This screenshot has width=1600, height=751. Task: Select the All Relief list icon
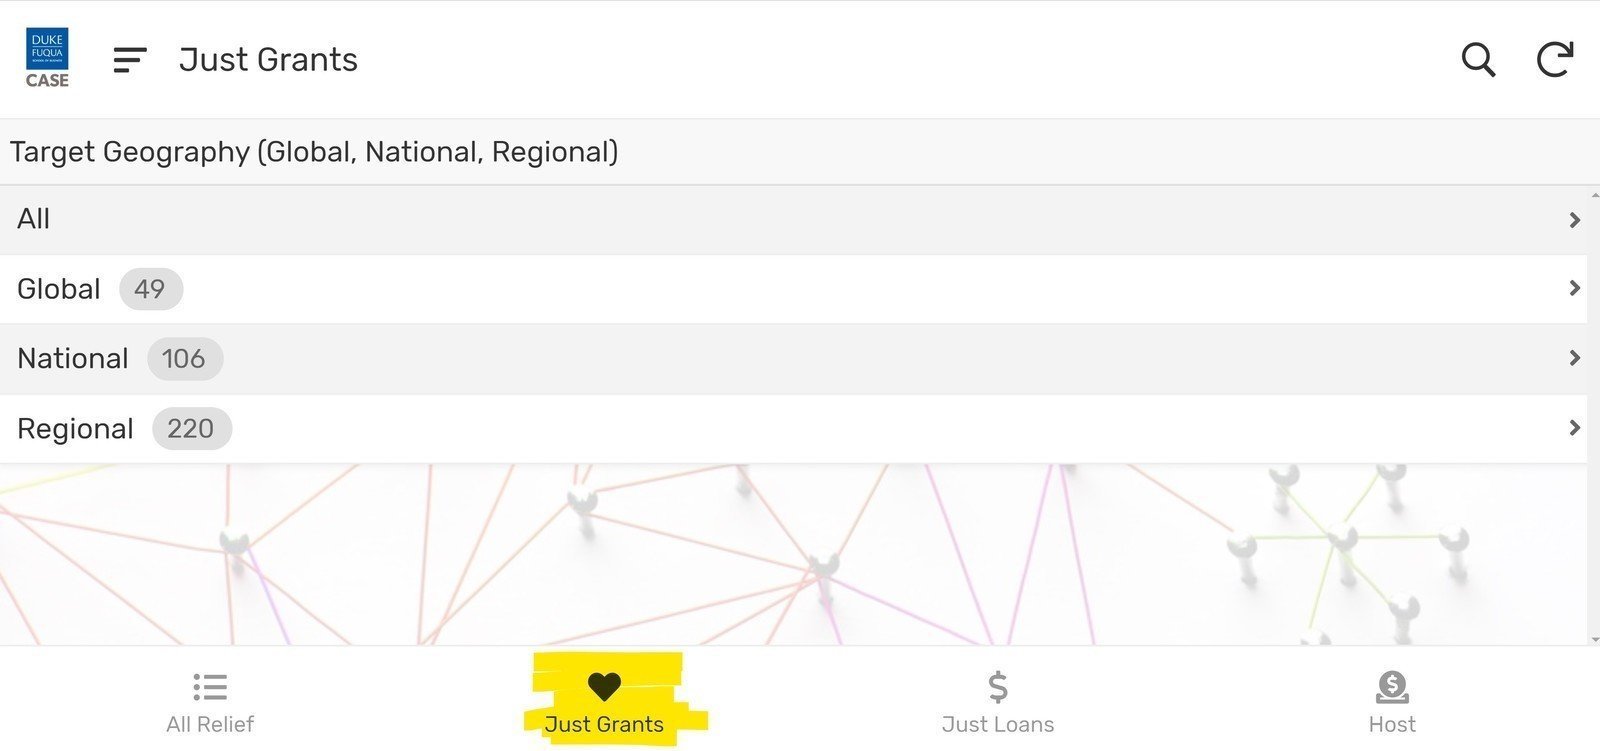click(x=210, y=687)
